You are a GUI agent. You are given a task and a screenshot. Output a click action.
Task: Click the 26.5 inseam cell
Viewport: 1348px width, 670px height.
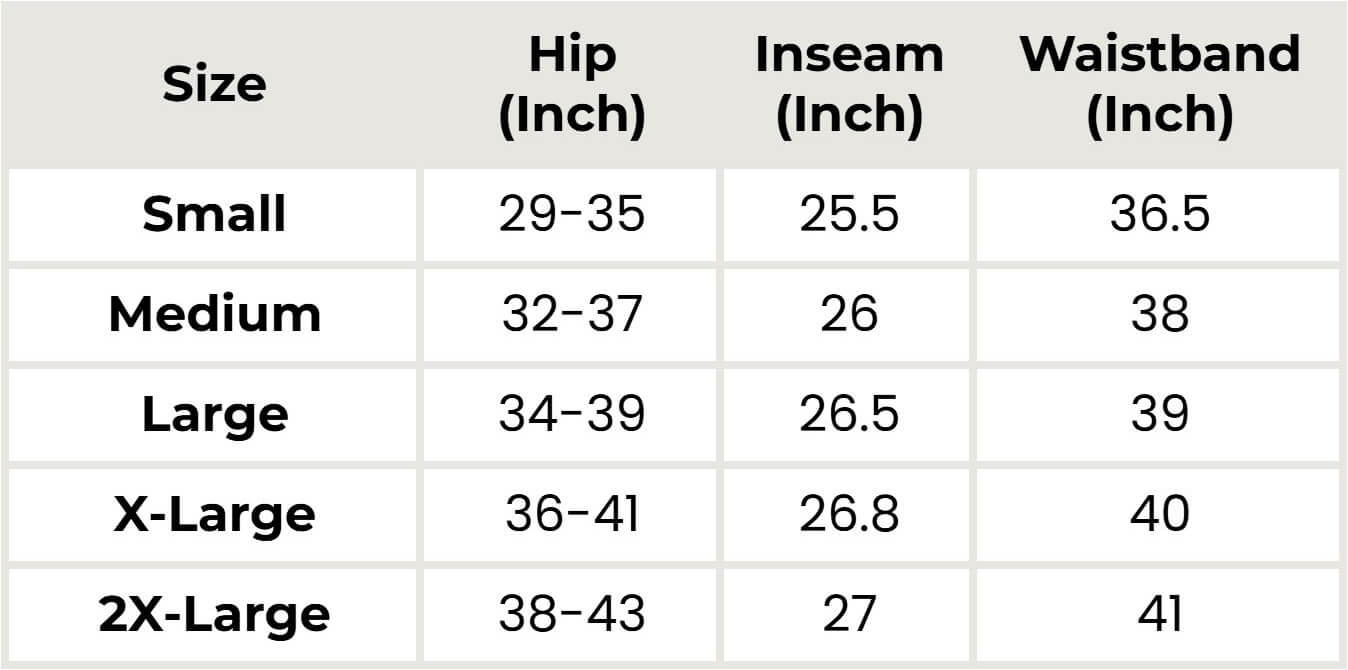point(848,415)
